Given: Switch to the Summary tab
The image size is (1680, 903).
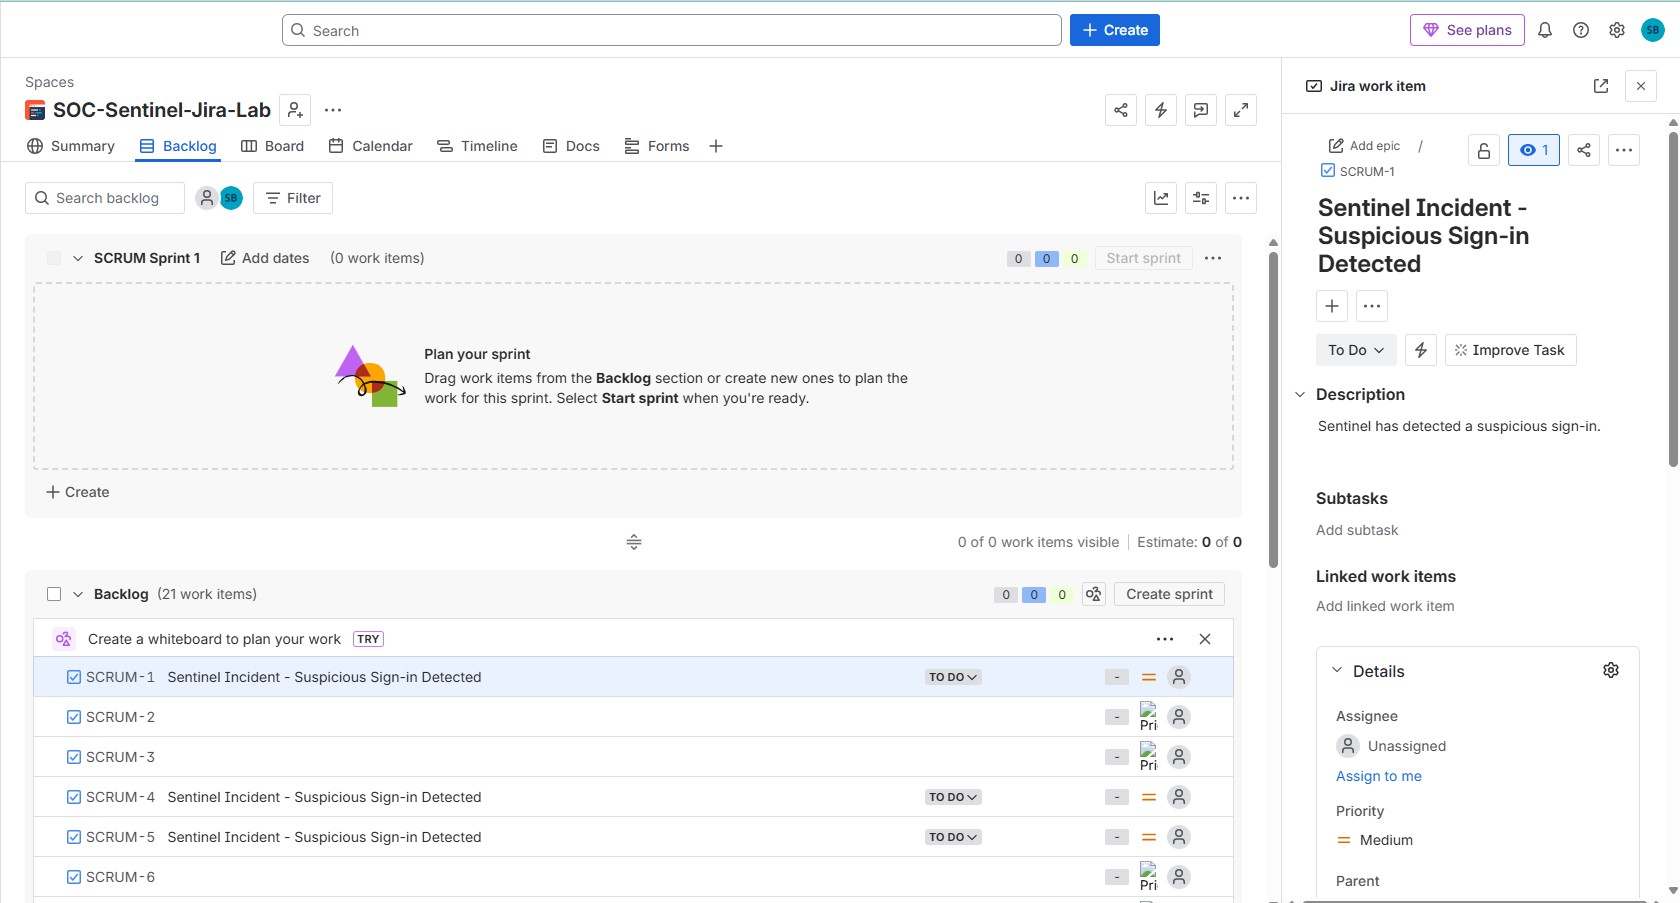Looking at the screenshot, I should (71, 146).
